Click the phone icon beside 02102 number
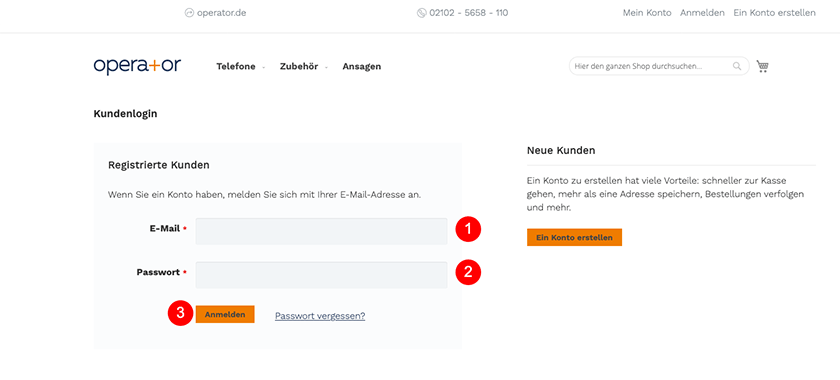The width and height of the screenshot is (840, 380). click(422, 13)
